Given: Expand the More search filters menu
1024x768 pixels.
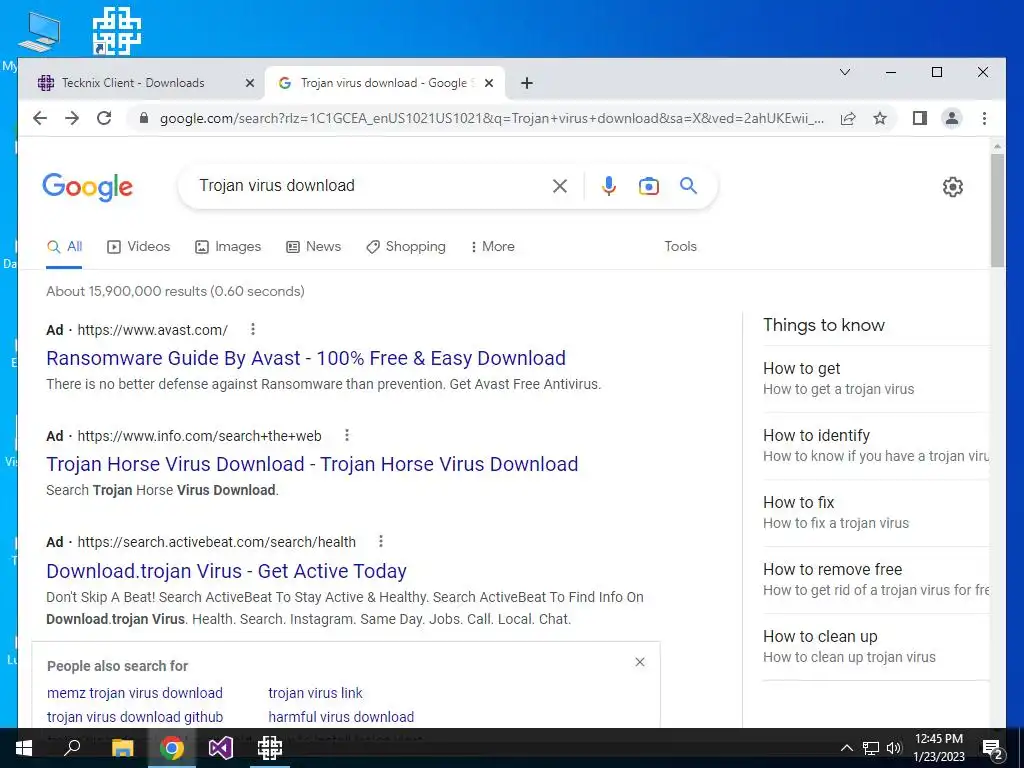Looking at the screenshot, I should [492, 246].
